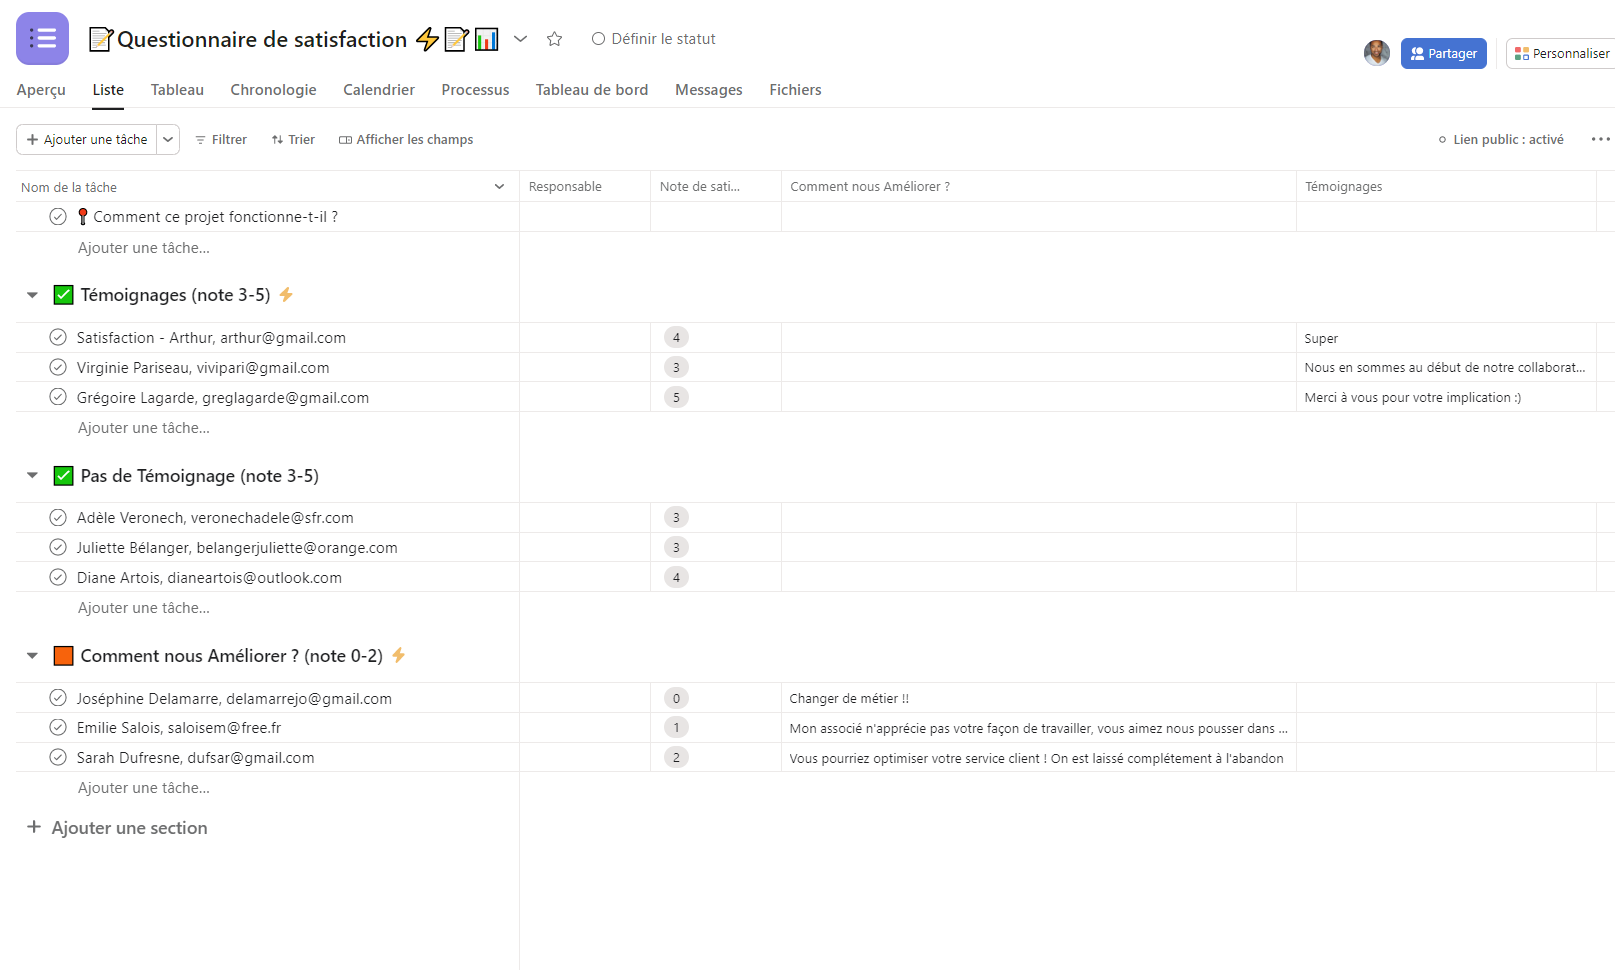Viewport: 1615px width, 970px height.
Task: Click the orange color square of Comment nous Améliorer section
Action: pyautogui.click(x=63, y=655)
